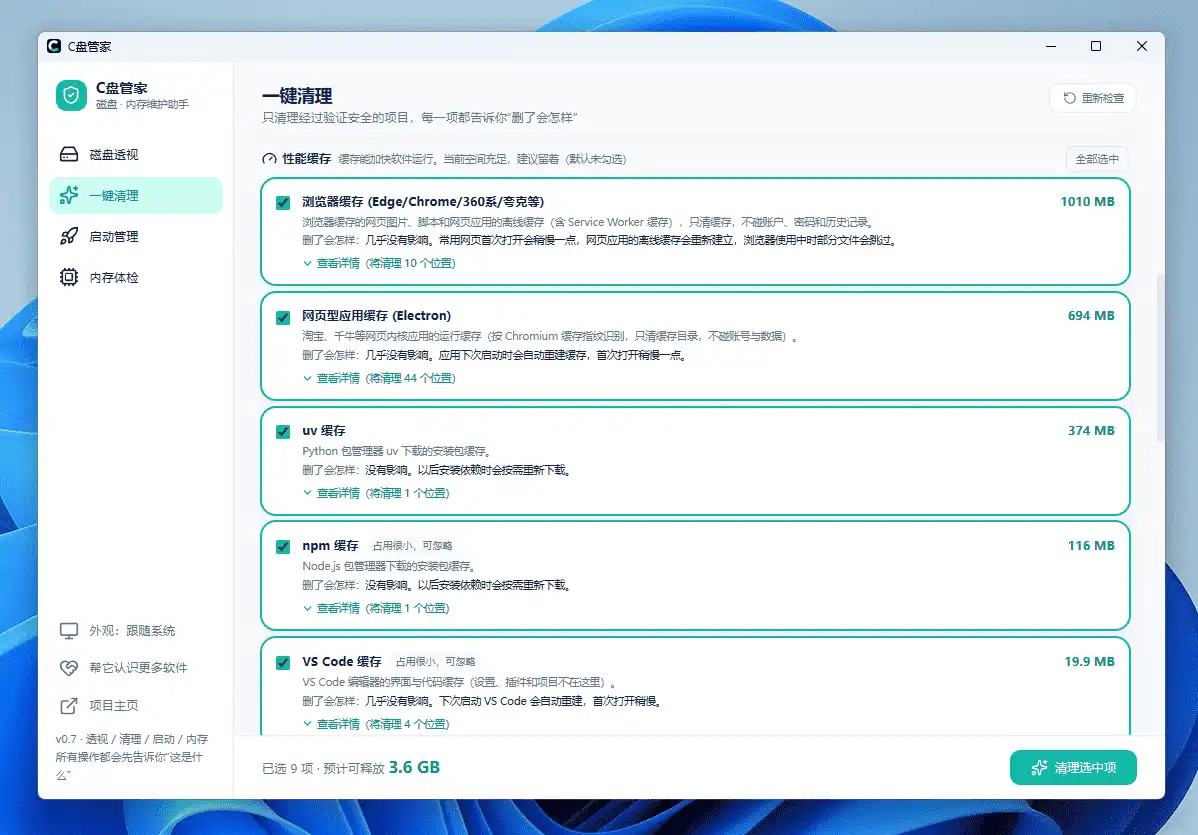
Task: Click the 一键清理 sparkle icon in sidebar
Action: pyautogui.click(x=69, y=196)
